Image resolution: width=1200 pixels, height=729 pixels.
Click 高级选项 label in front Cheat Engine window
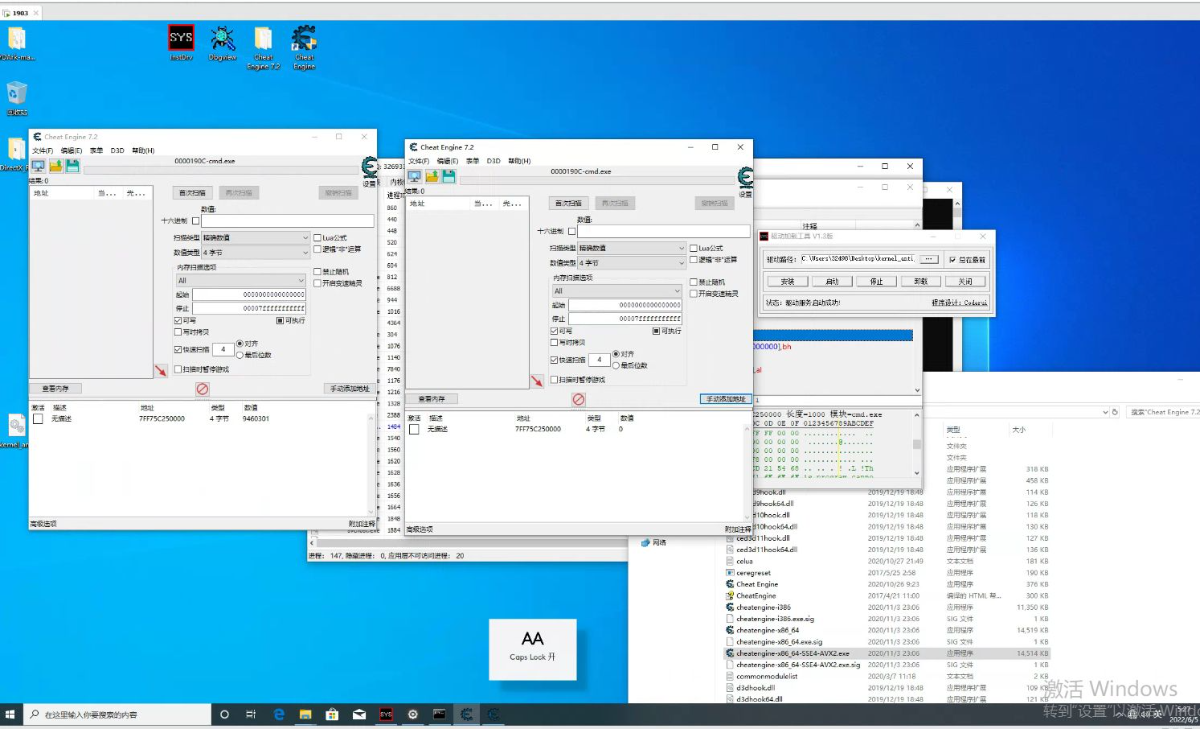coord(419,529)
